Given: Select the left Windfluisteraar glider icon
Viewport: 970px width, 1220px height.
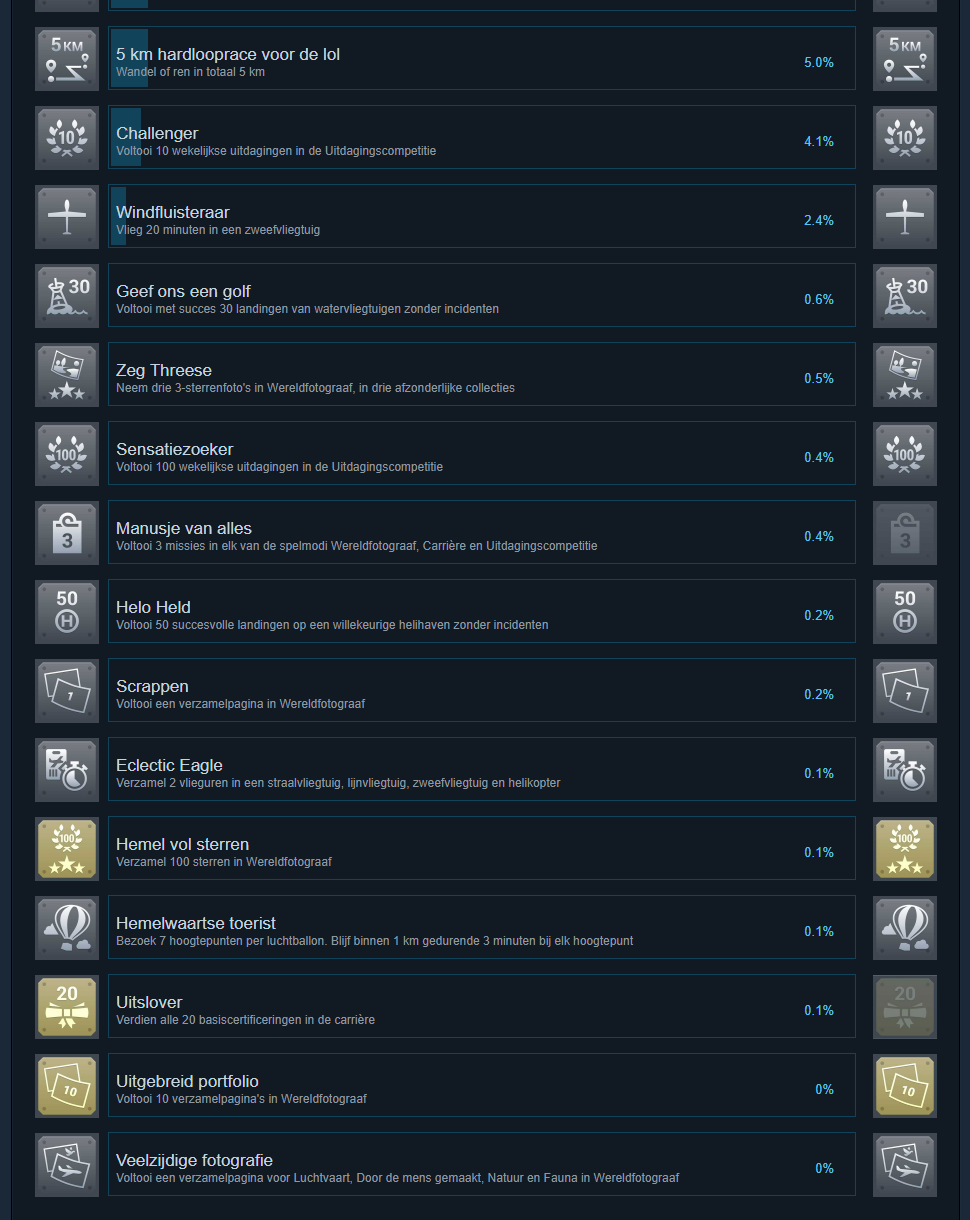Looking at the screenshot, I should [67, 217].
